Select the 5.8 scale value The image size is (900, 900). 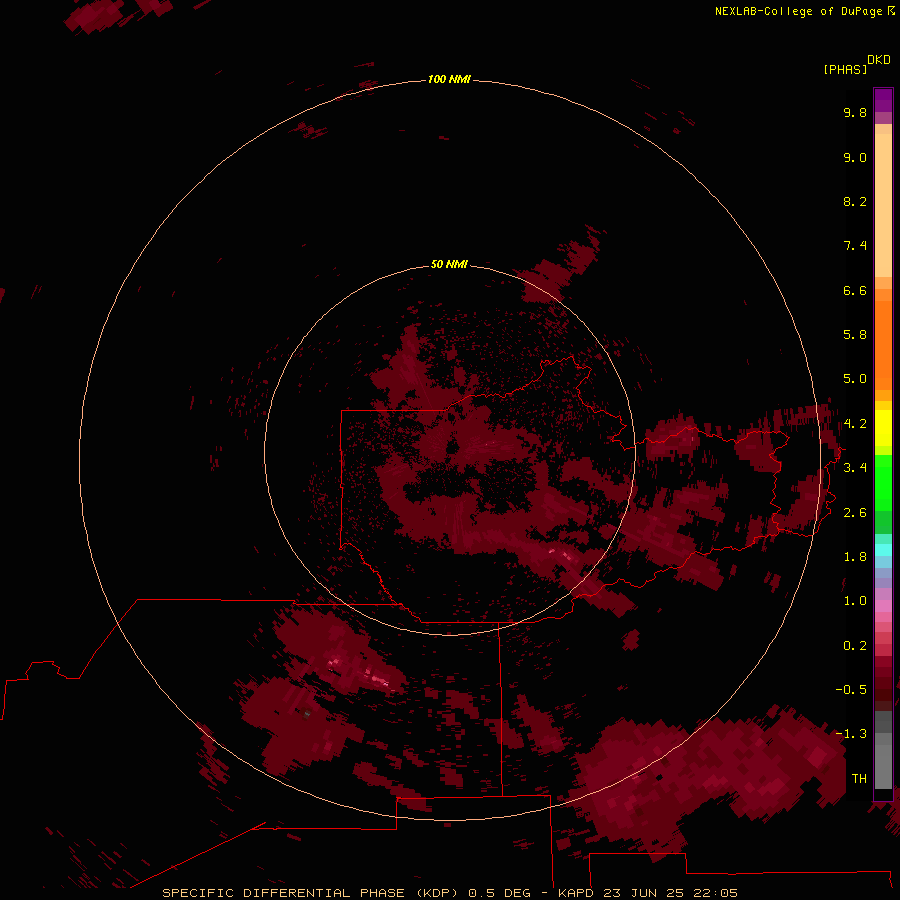click(x=855, y=335)
